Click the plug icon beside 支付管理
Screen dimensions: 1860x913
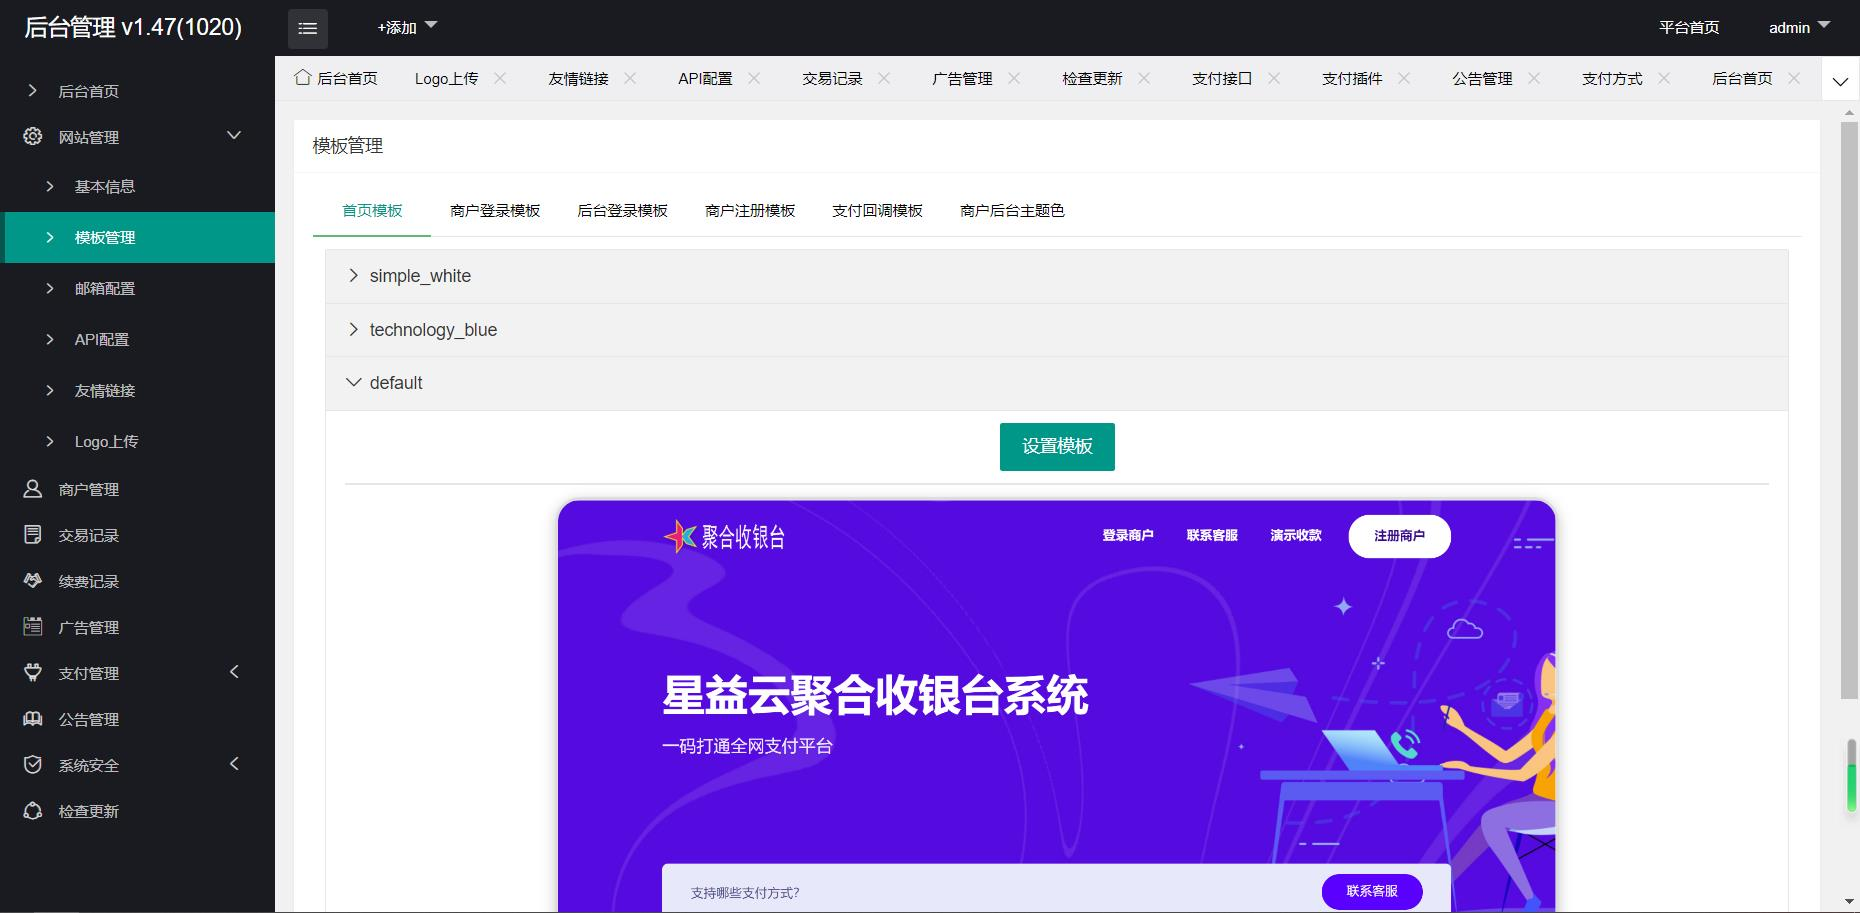tap(33, 673)
